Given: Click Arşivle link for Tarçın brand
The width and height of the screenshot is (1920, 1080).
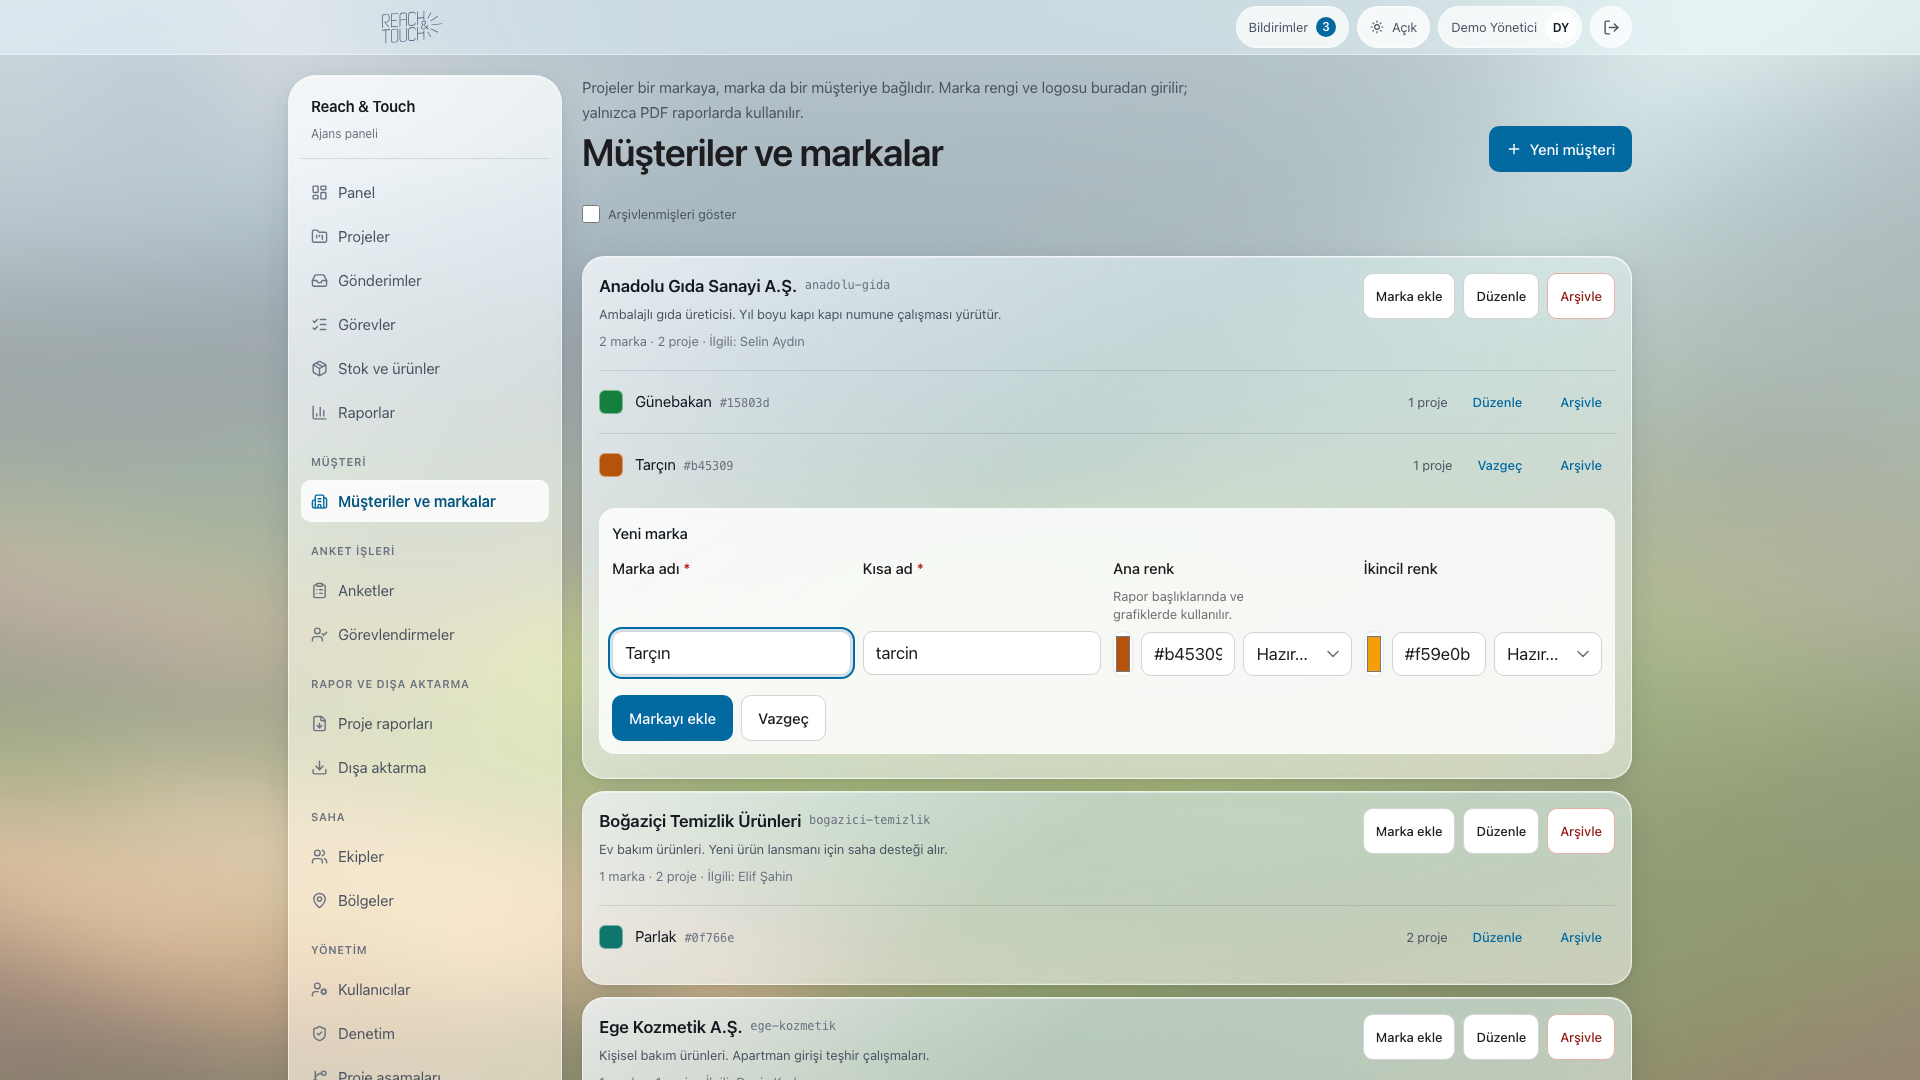Looking at the screenshot, I should (1580, 465).
